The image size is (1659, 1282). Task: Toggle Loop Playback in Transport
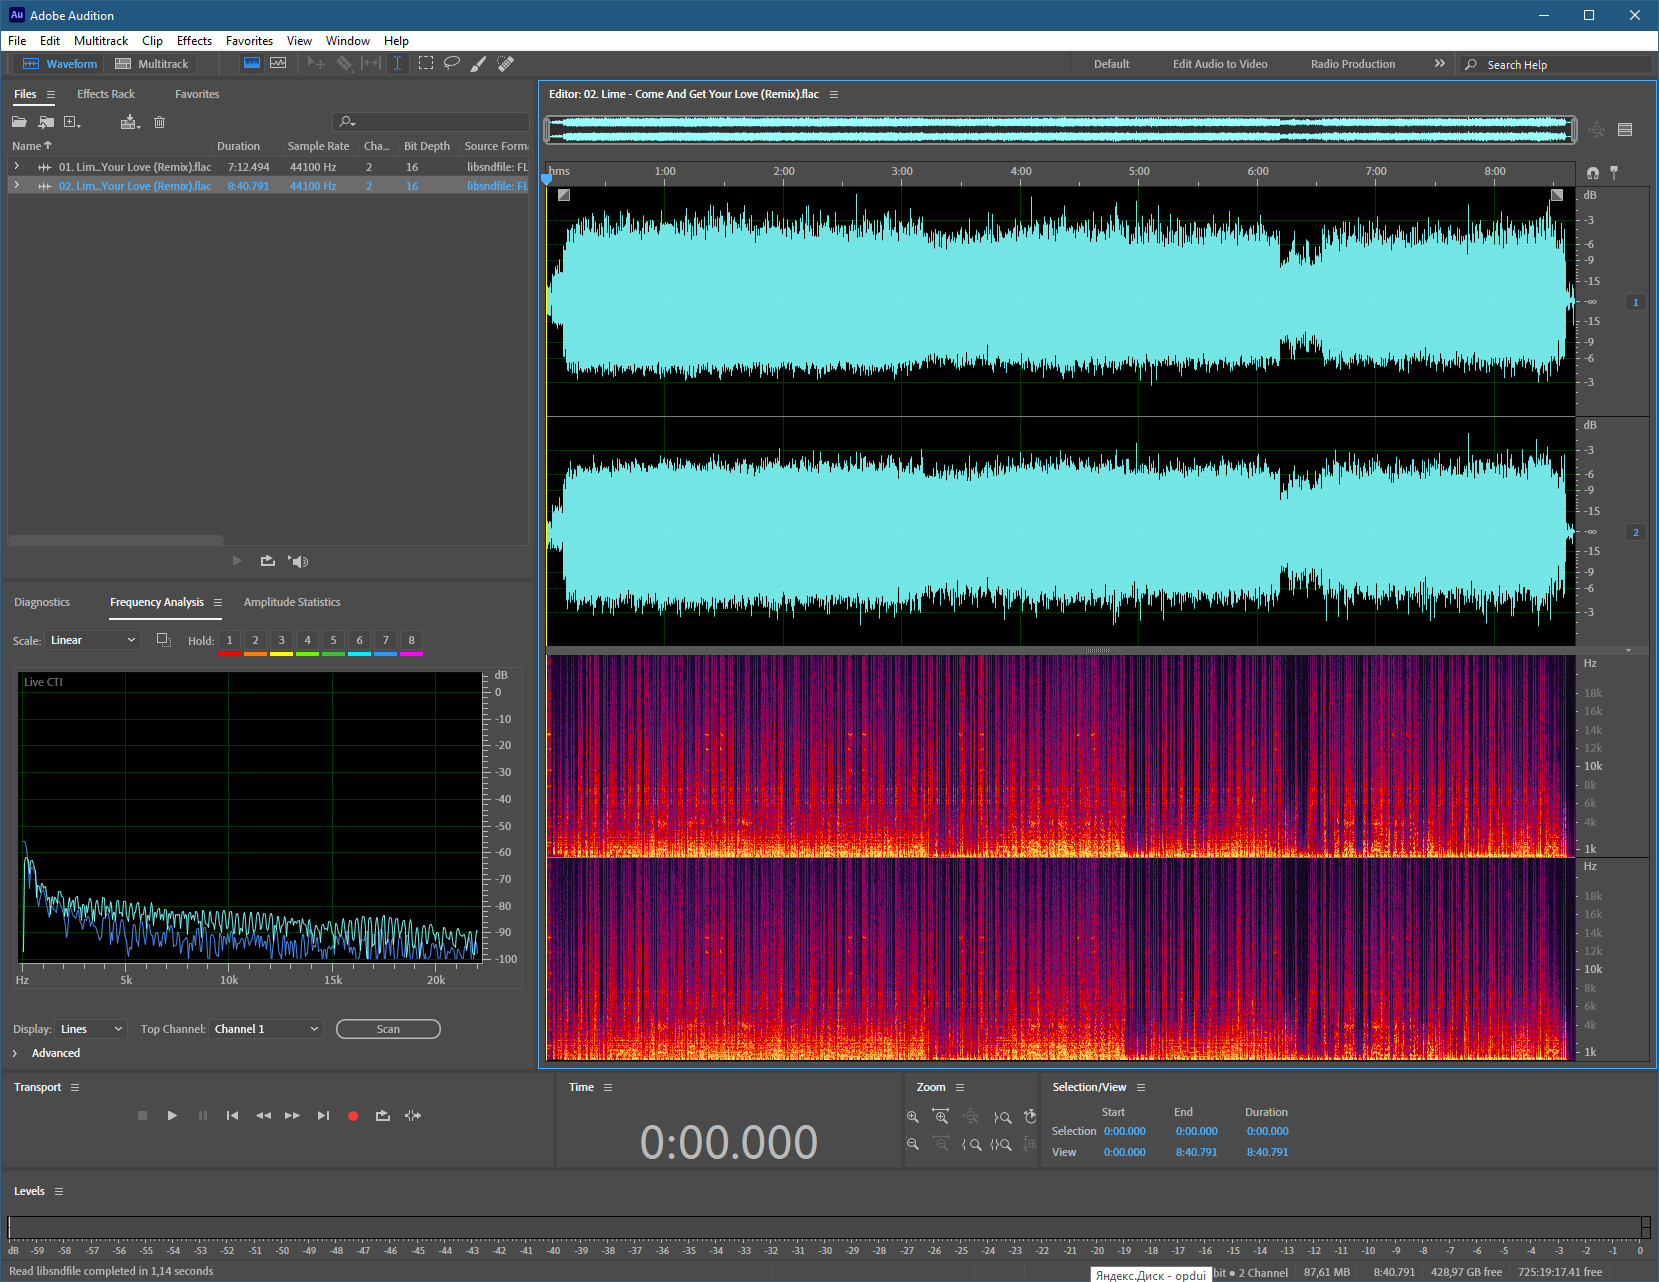[382, 1115]
